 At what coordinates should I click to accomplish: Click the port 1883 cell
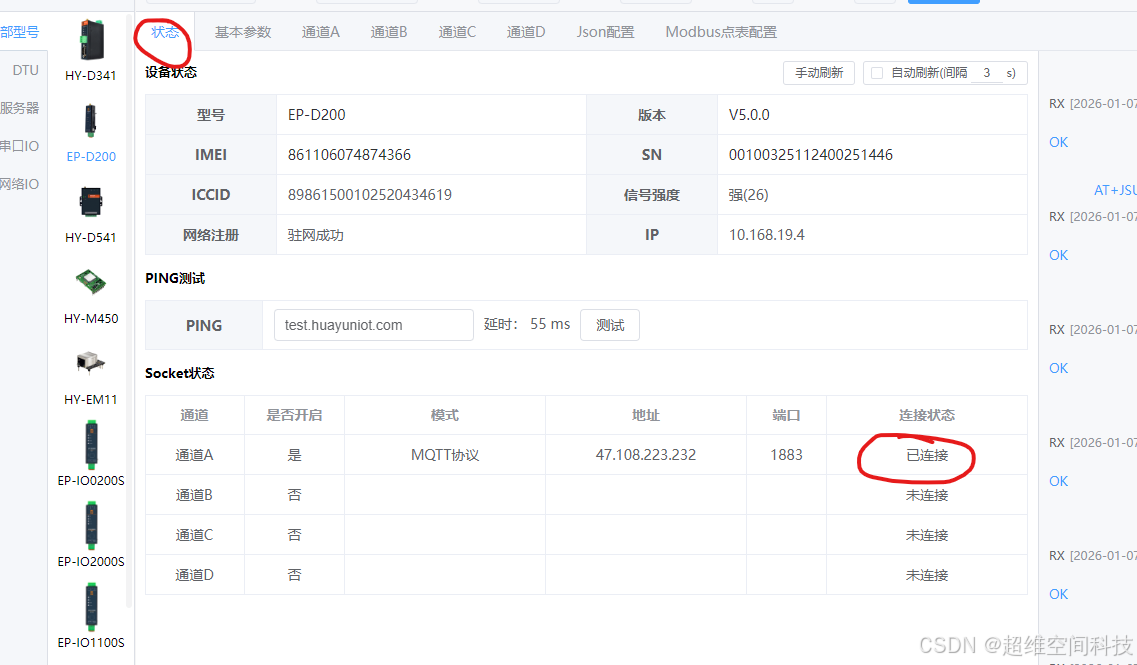point(787,455)
